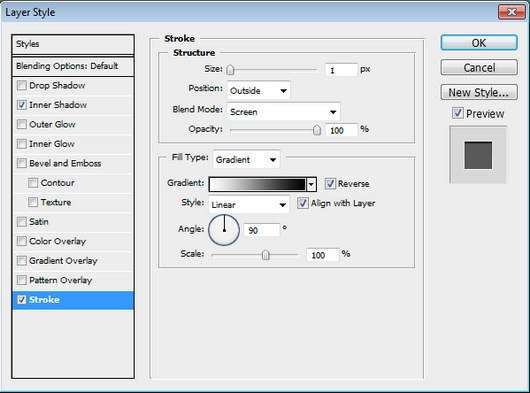The height and width of the screenshot is (393, 530).
Task: Uncheck Align with Layer checkbox
Action: (x=303, y=203)
